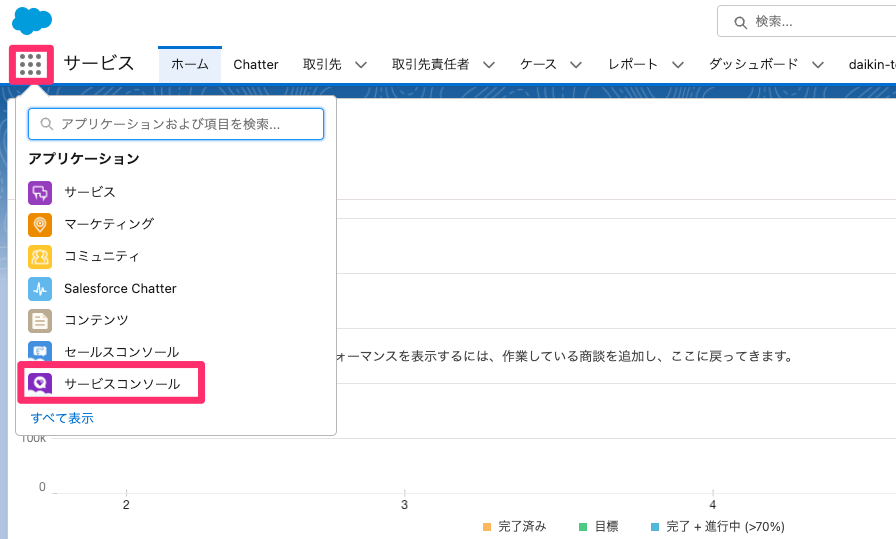Open the 取引先 tab

(322, 65)
